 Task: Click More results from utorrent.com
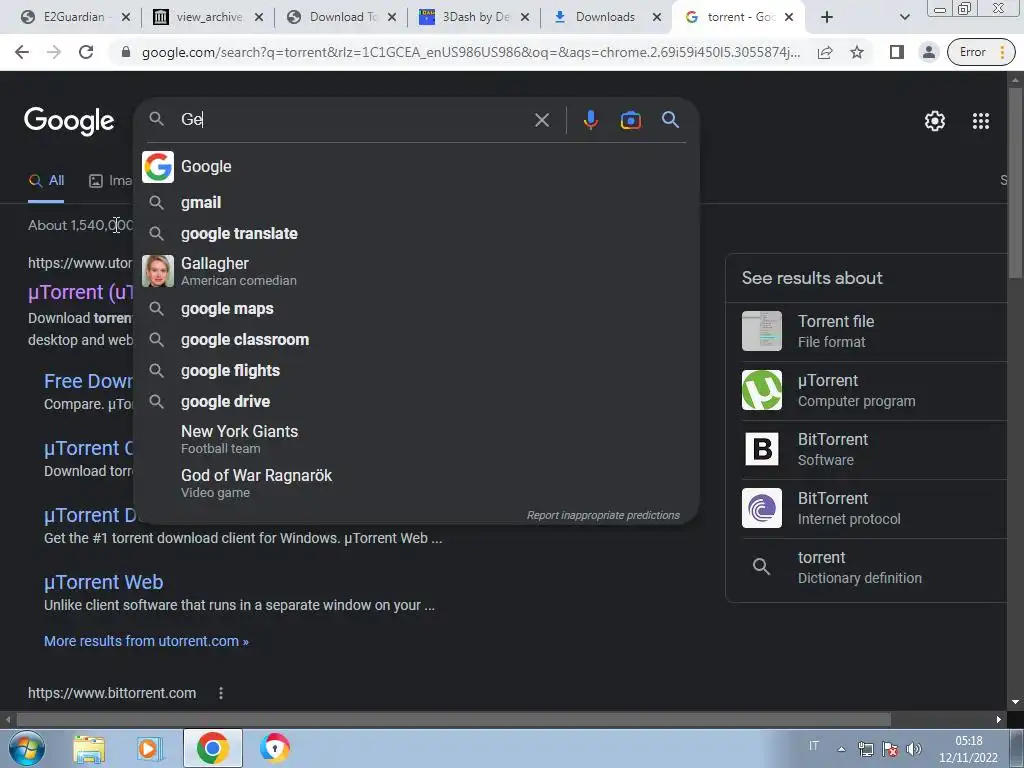[x=146, y=641]
